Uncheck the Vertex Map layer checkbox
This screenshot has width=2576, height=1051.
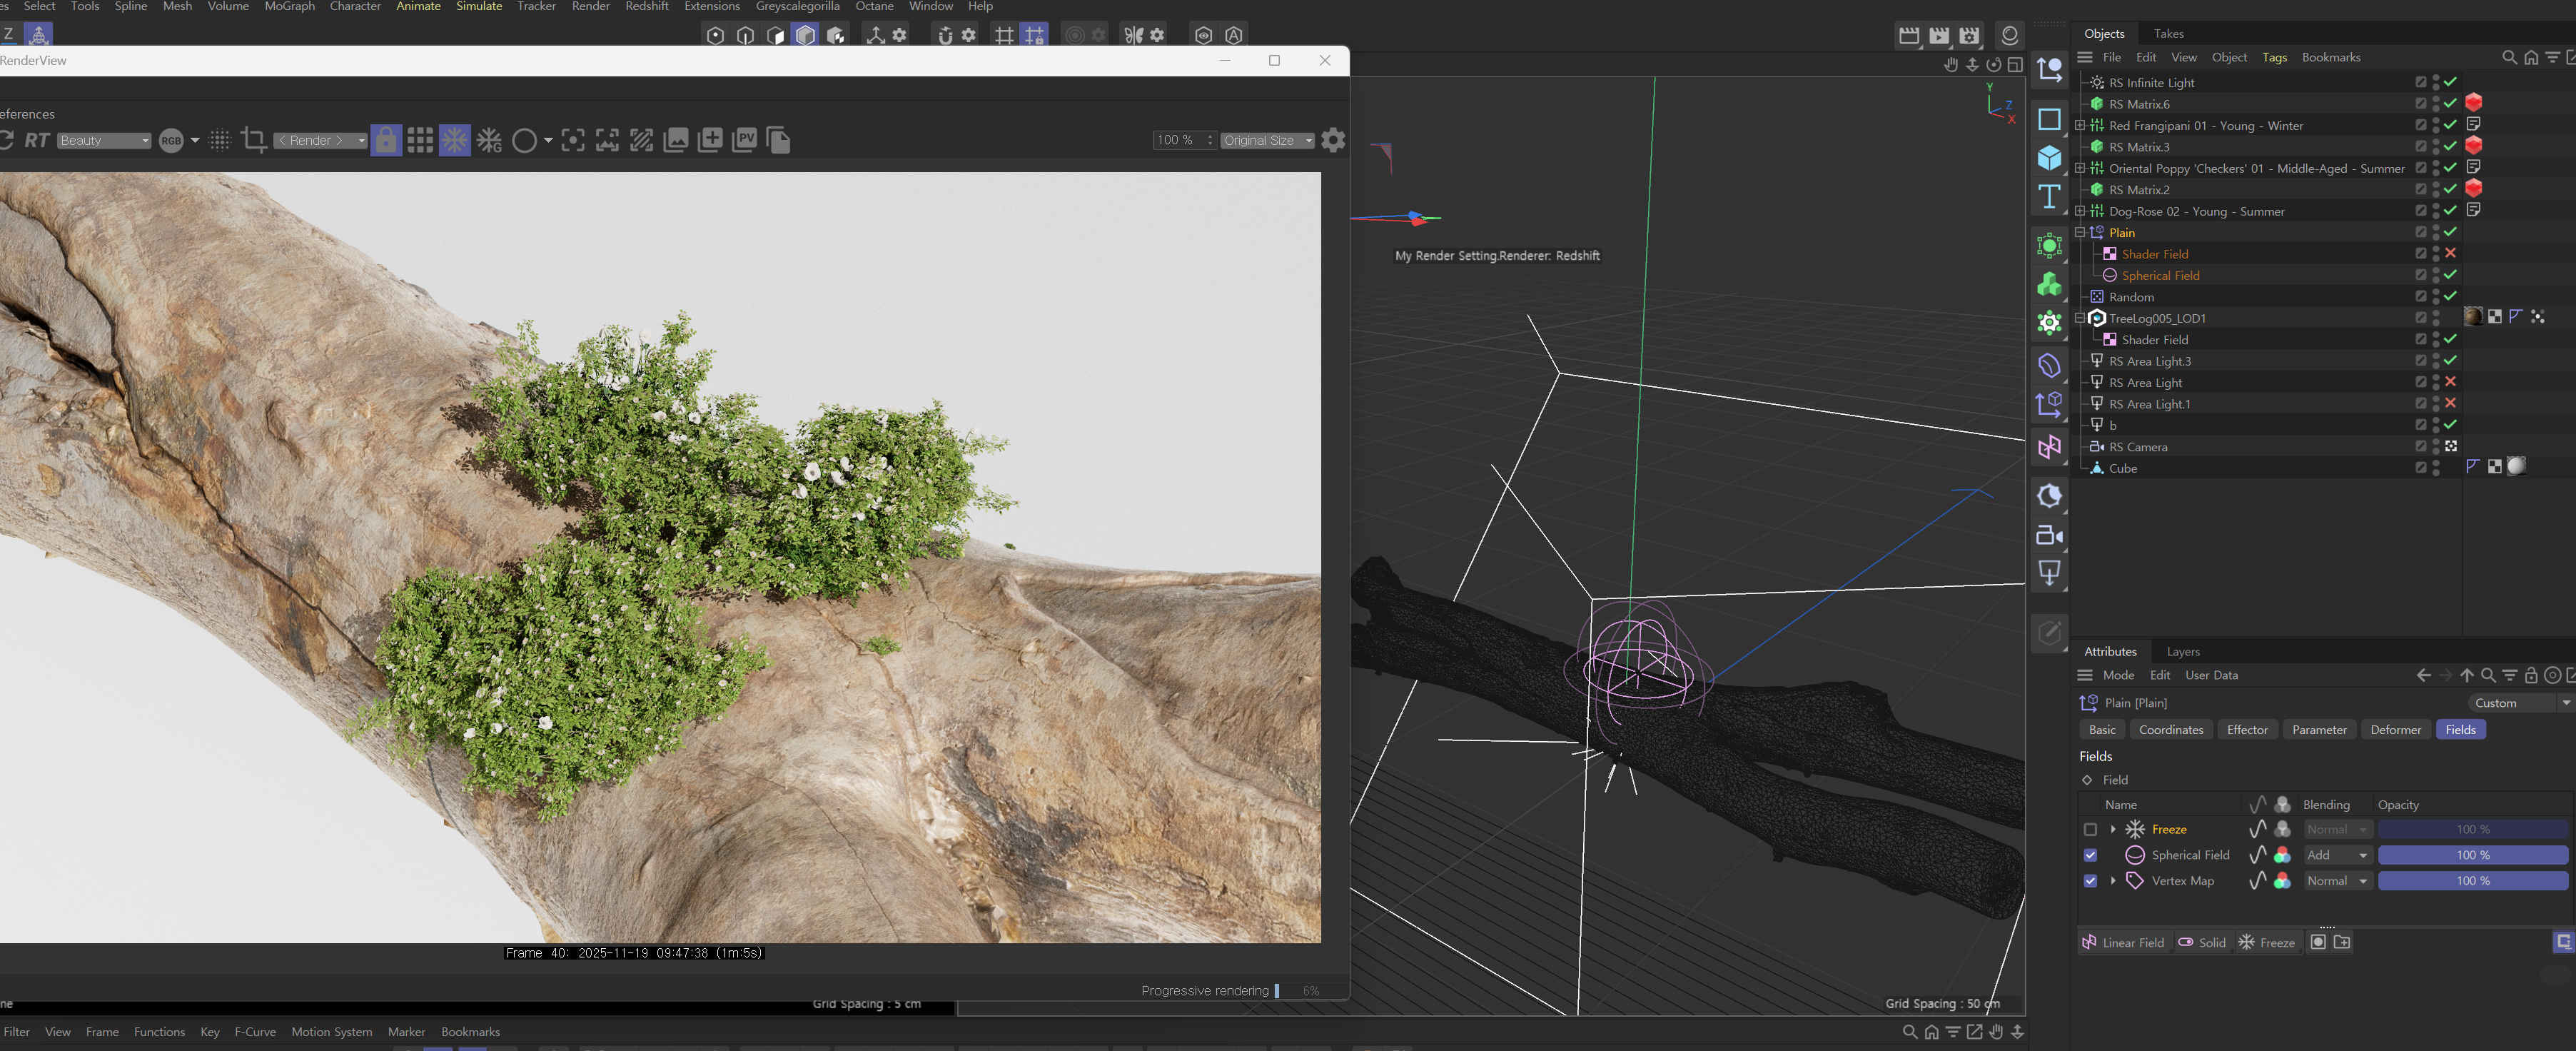pos(2090,881)
